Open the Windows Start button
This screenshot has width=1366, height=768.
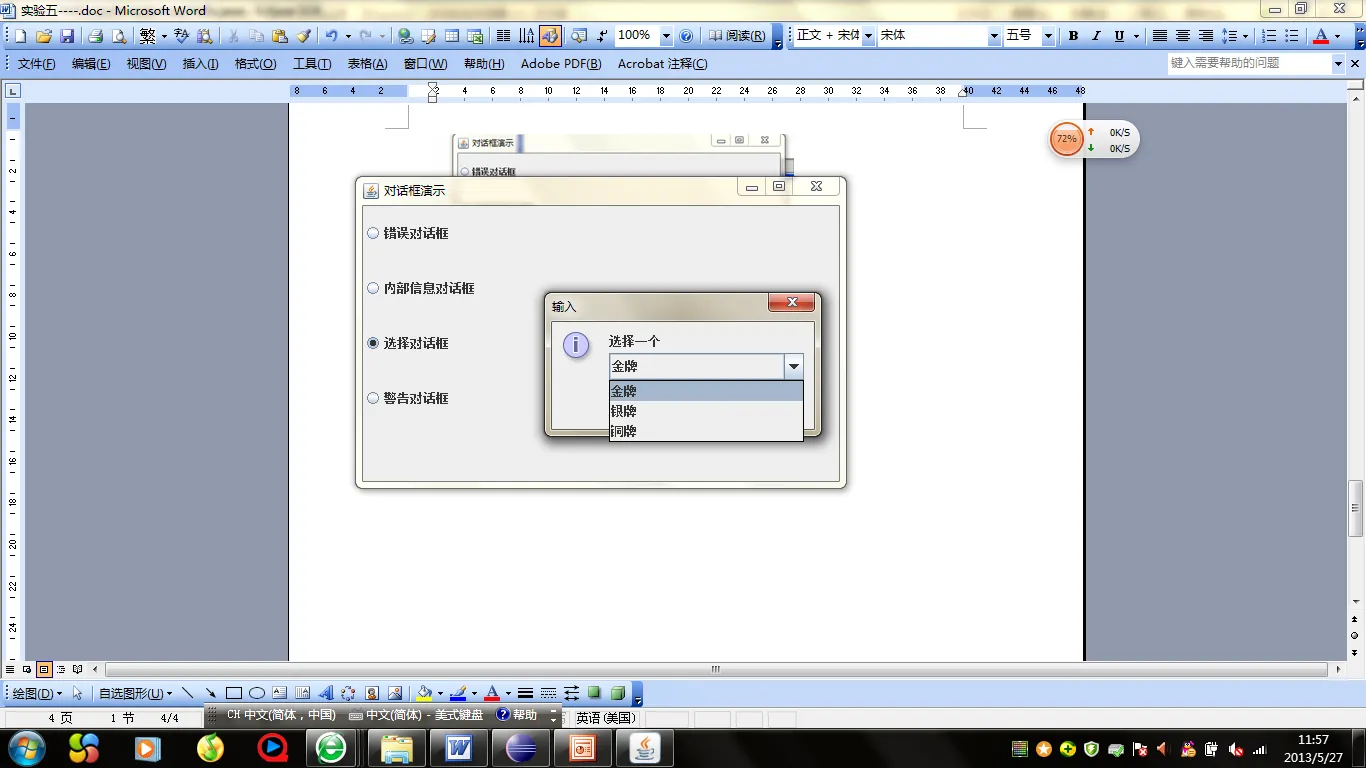25,748
